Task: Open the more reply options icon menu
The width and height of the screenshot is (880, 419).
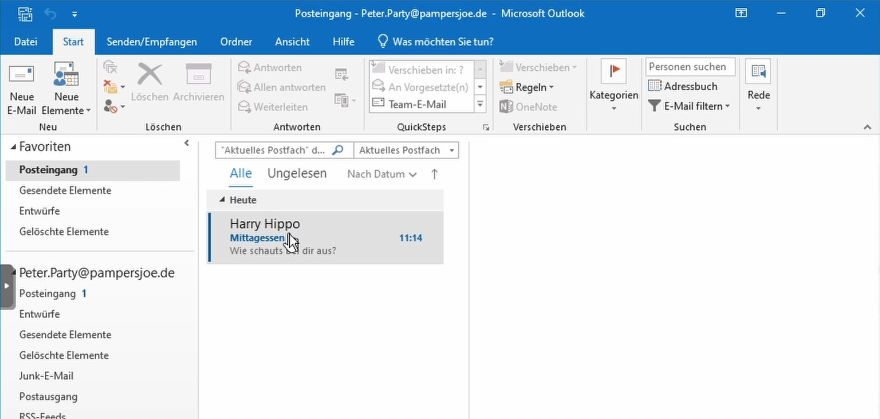Action: [x=345, y=100]
